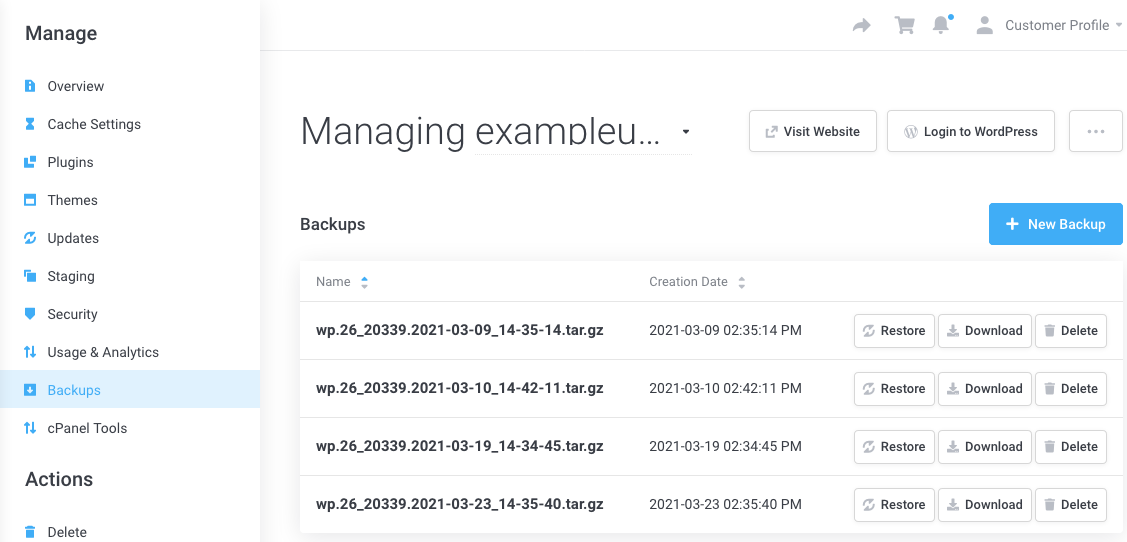The width and height of the screenshot is (1127, 542).
Task: Delete the 2021-03-23 backup
Action: click(x=1070, y=505)
